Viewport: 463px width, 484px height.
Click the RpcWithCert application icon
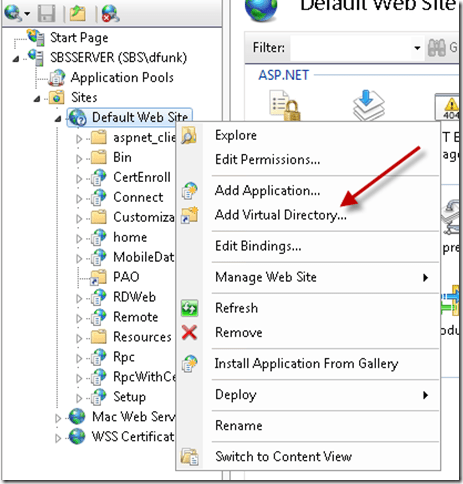click(99, 377)
